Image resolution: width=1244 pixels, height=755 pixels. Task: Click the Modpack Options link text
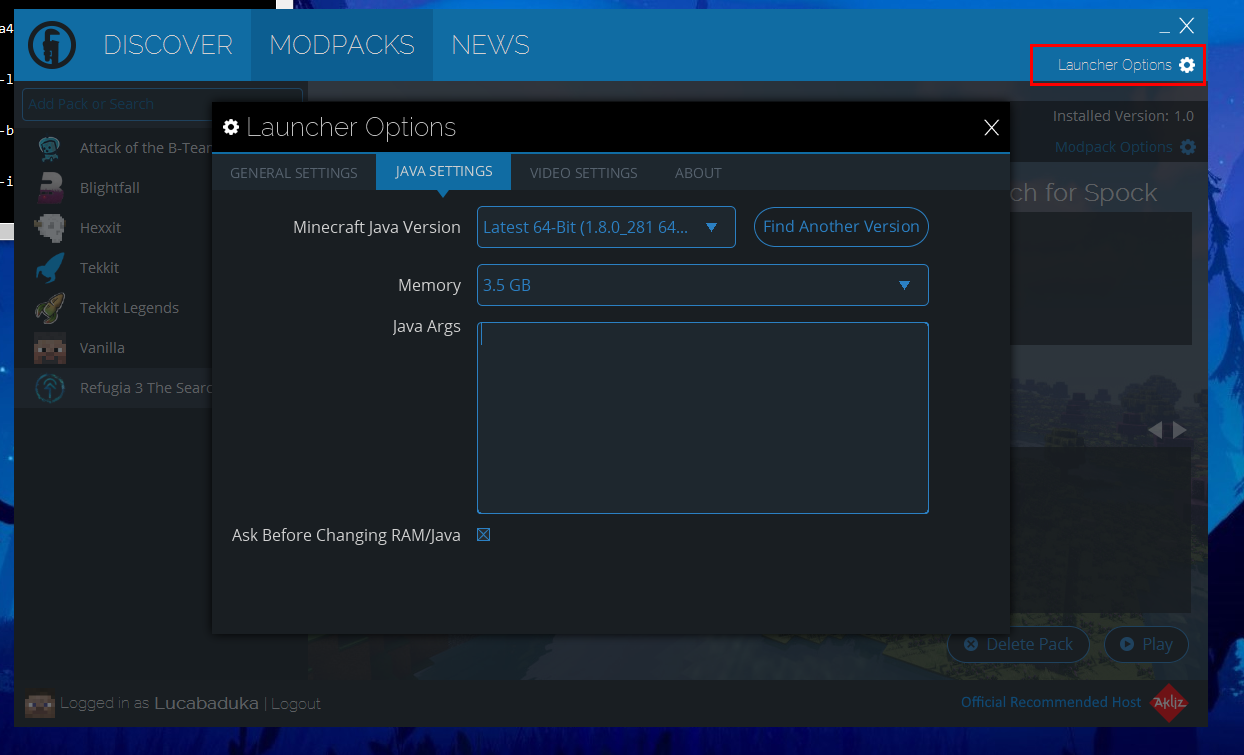pyautogui.click(x=1113, y=147)
